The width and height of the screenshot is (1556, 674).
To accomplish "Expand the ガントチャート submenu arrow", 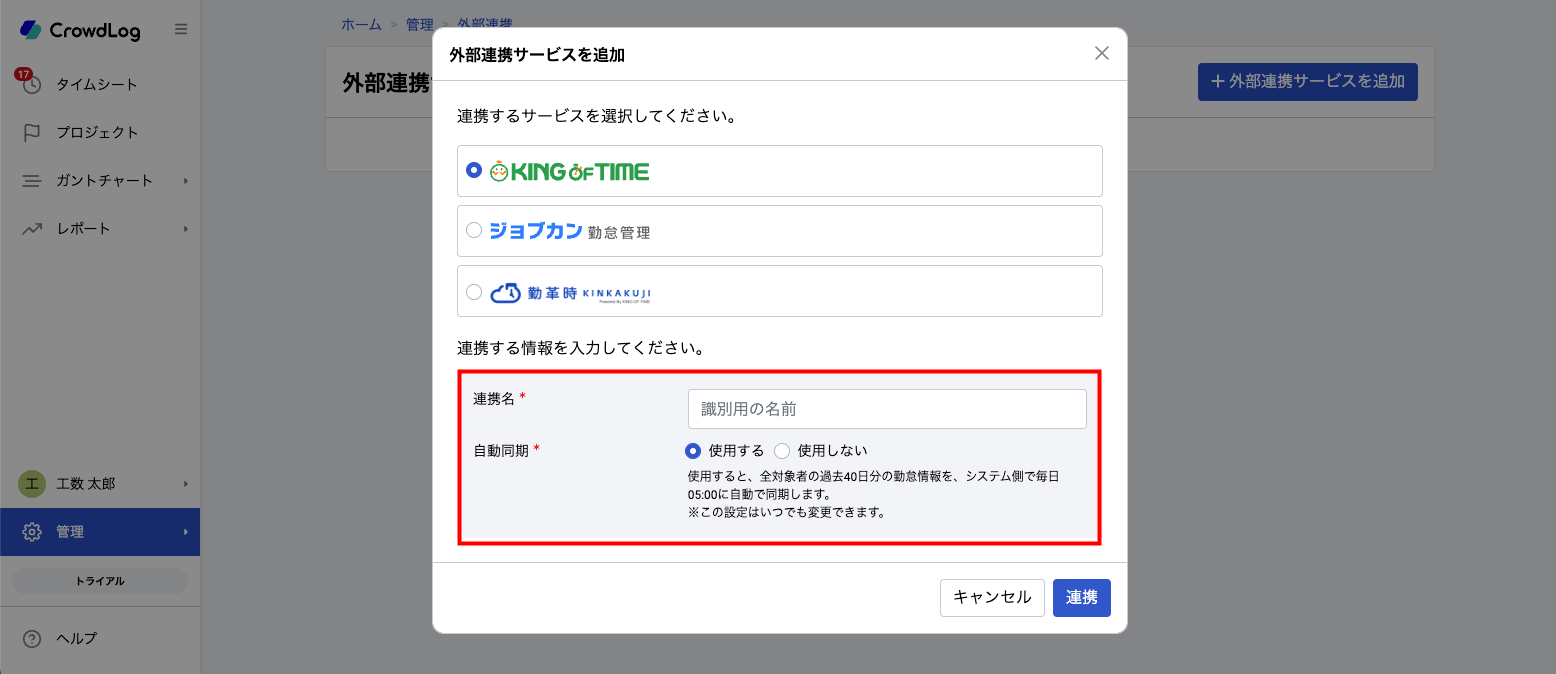I will [x=186, y=181].
